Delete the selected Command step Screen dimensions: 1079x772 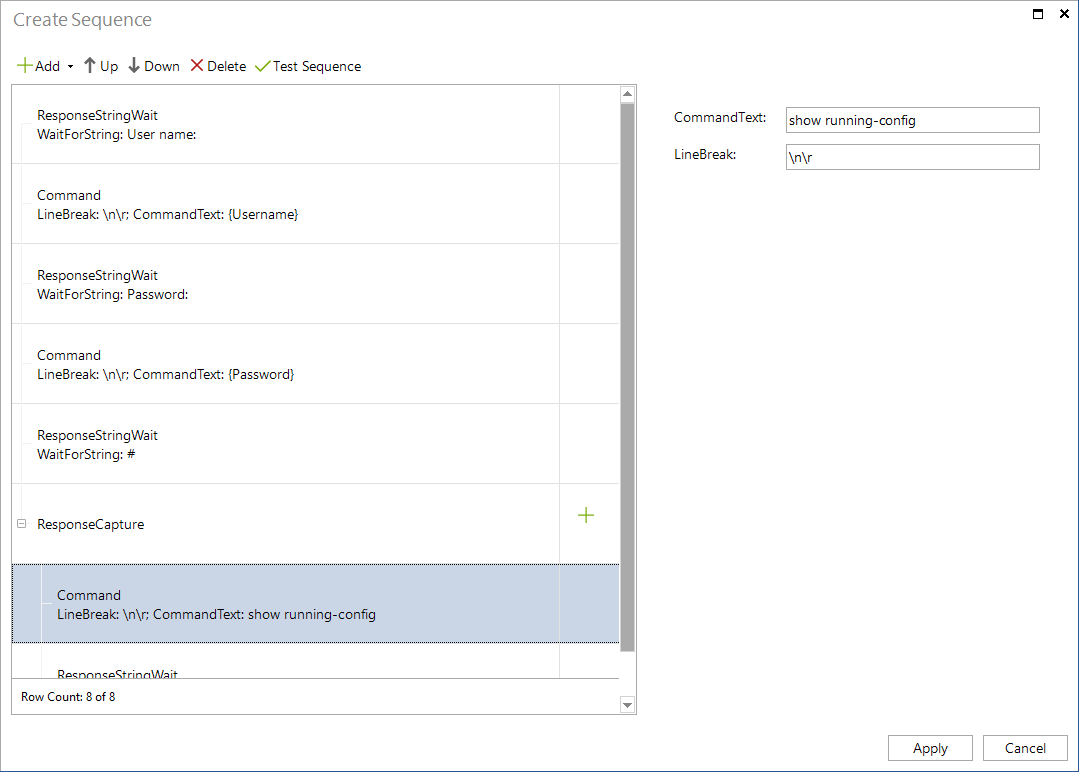pyautogui.click(x=218, y=66)
